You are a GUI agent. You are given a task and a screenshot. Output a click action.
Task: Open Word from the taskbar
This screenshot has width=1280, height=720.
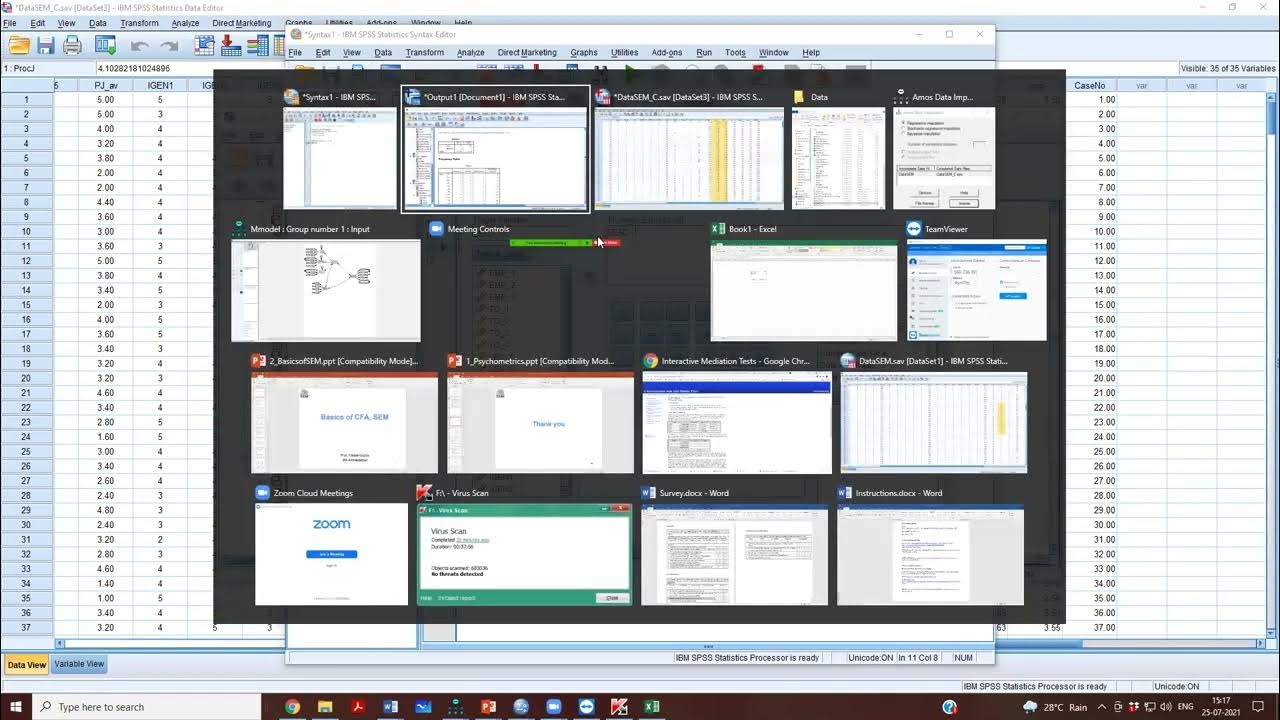coord(390,707)
